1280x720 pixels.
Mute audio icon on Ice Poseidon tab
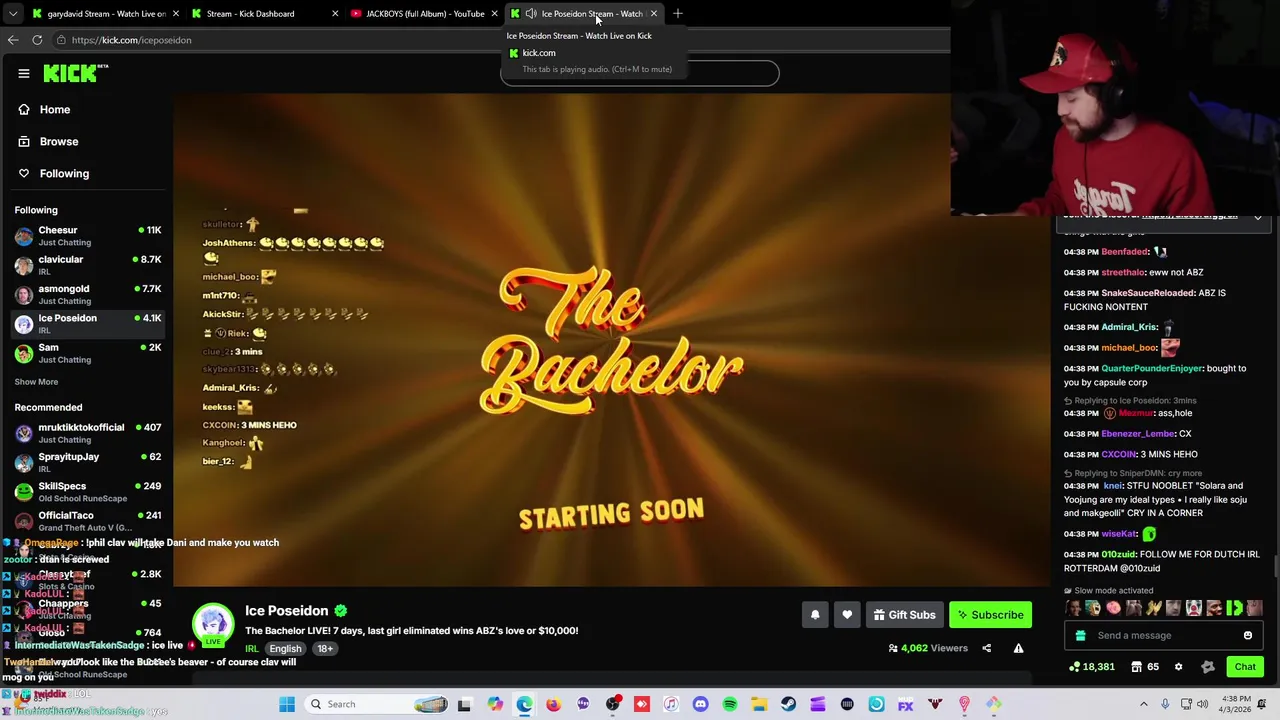(x=531, y=13)
